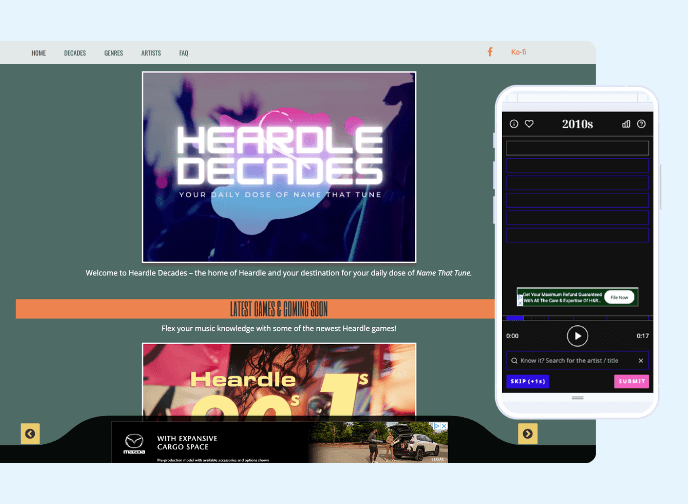Open the stats bar chart icon
This screenshot has width=688, height=504.
coord(626,124)
